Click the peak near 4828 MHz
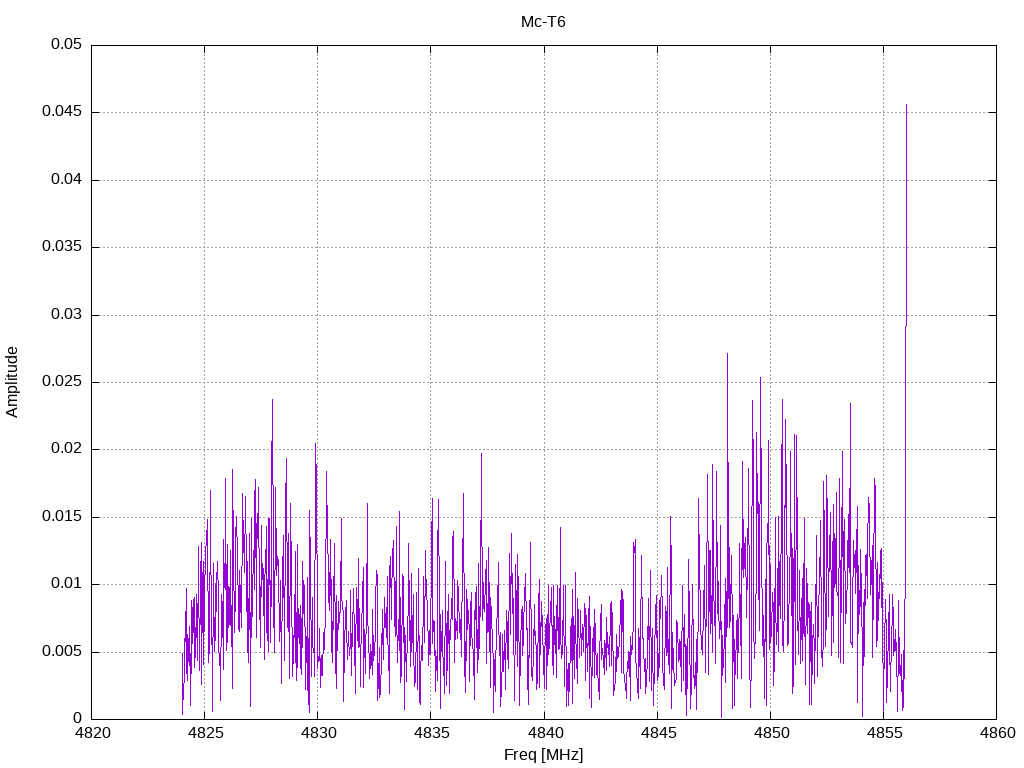Image resolution: width=1024 pixels, height=768 pixels. pyautogui.click(x=272, y=400)
